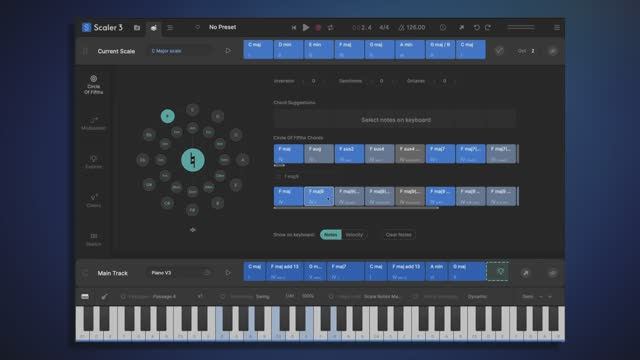The width and height of the screenshot is (640, 360).
Task: Click the F sus4 chord tile
Action: point(380,154)
